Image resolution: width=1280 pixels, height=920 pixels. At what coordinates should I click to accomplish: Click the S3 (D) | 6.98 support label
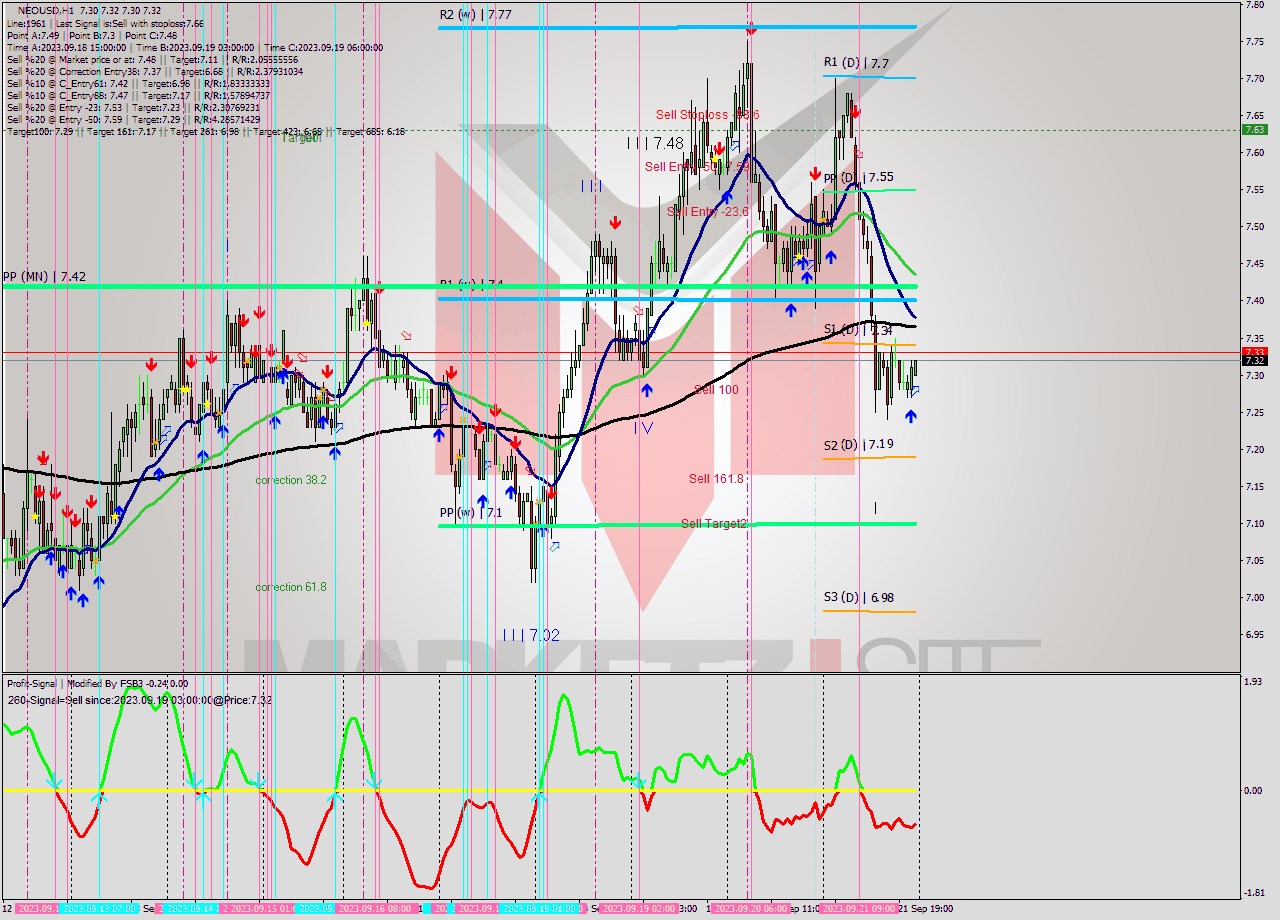858,597
